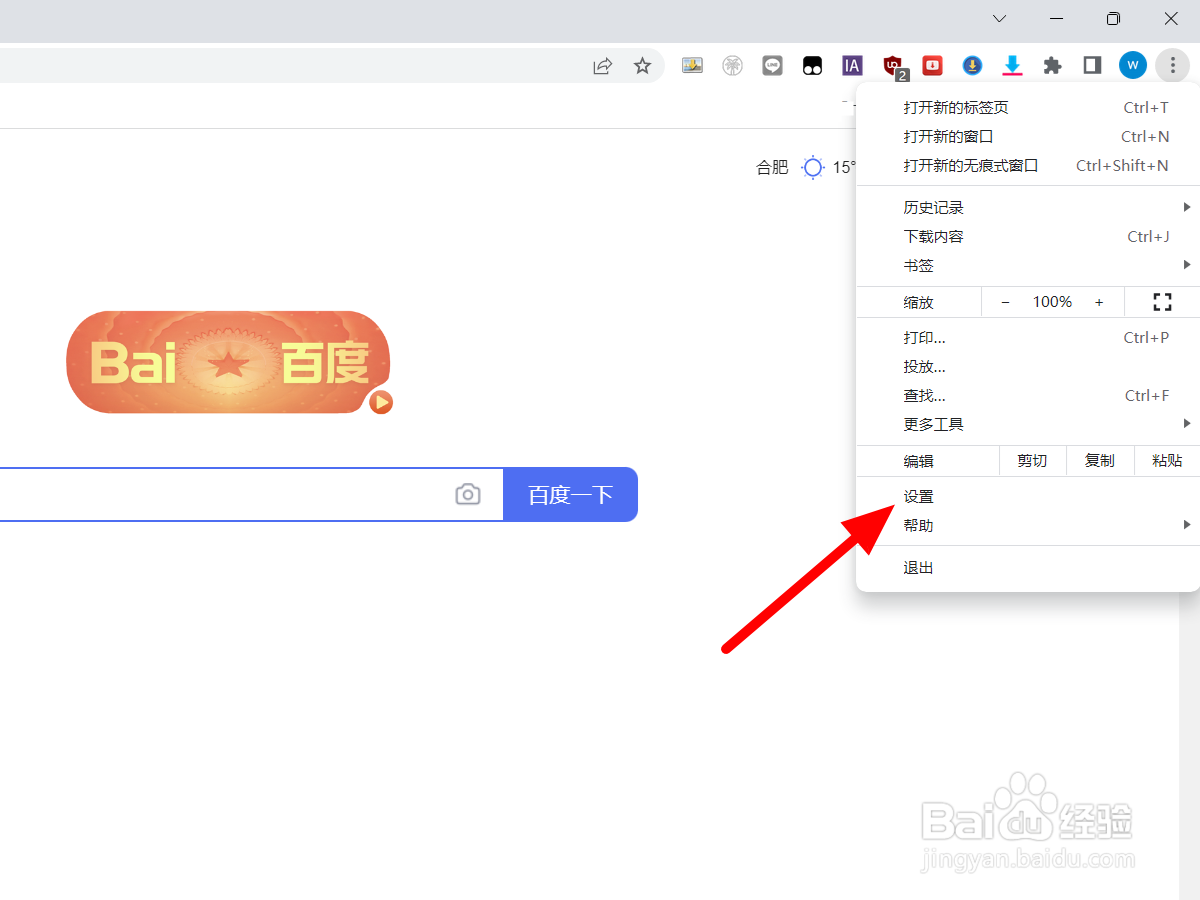Open the uBlock Origin shield icon

pos(893,66)
